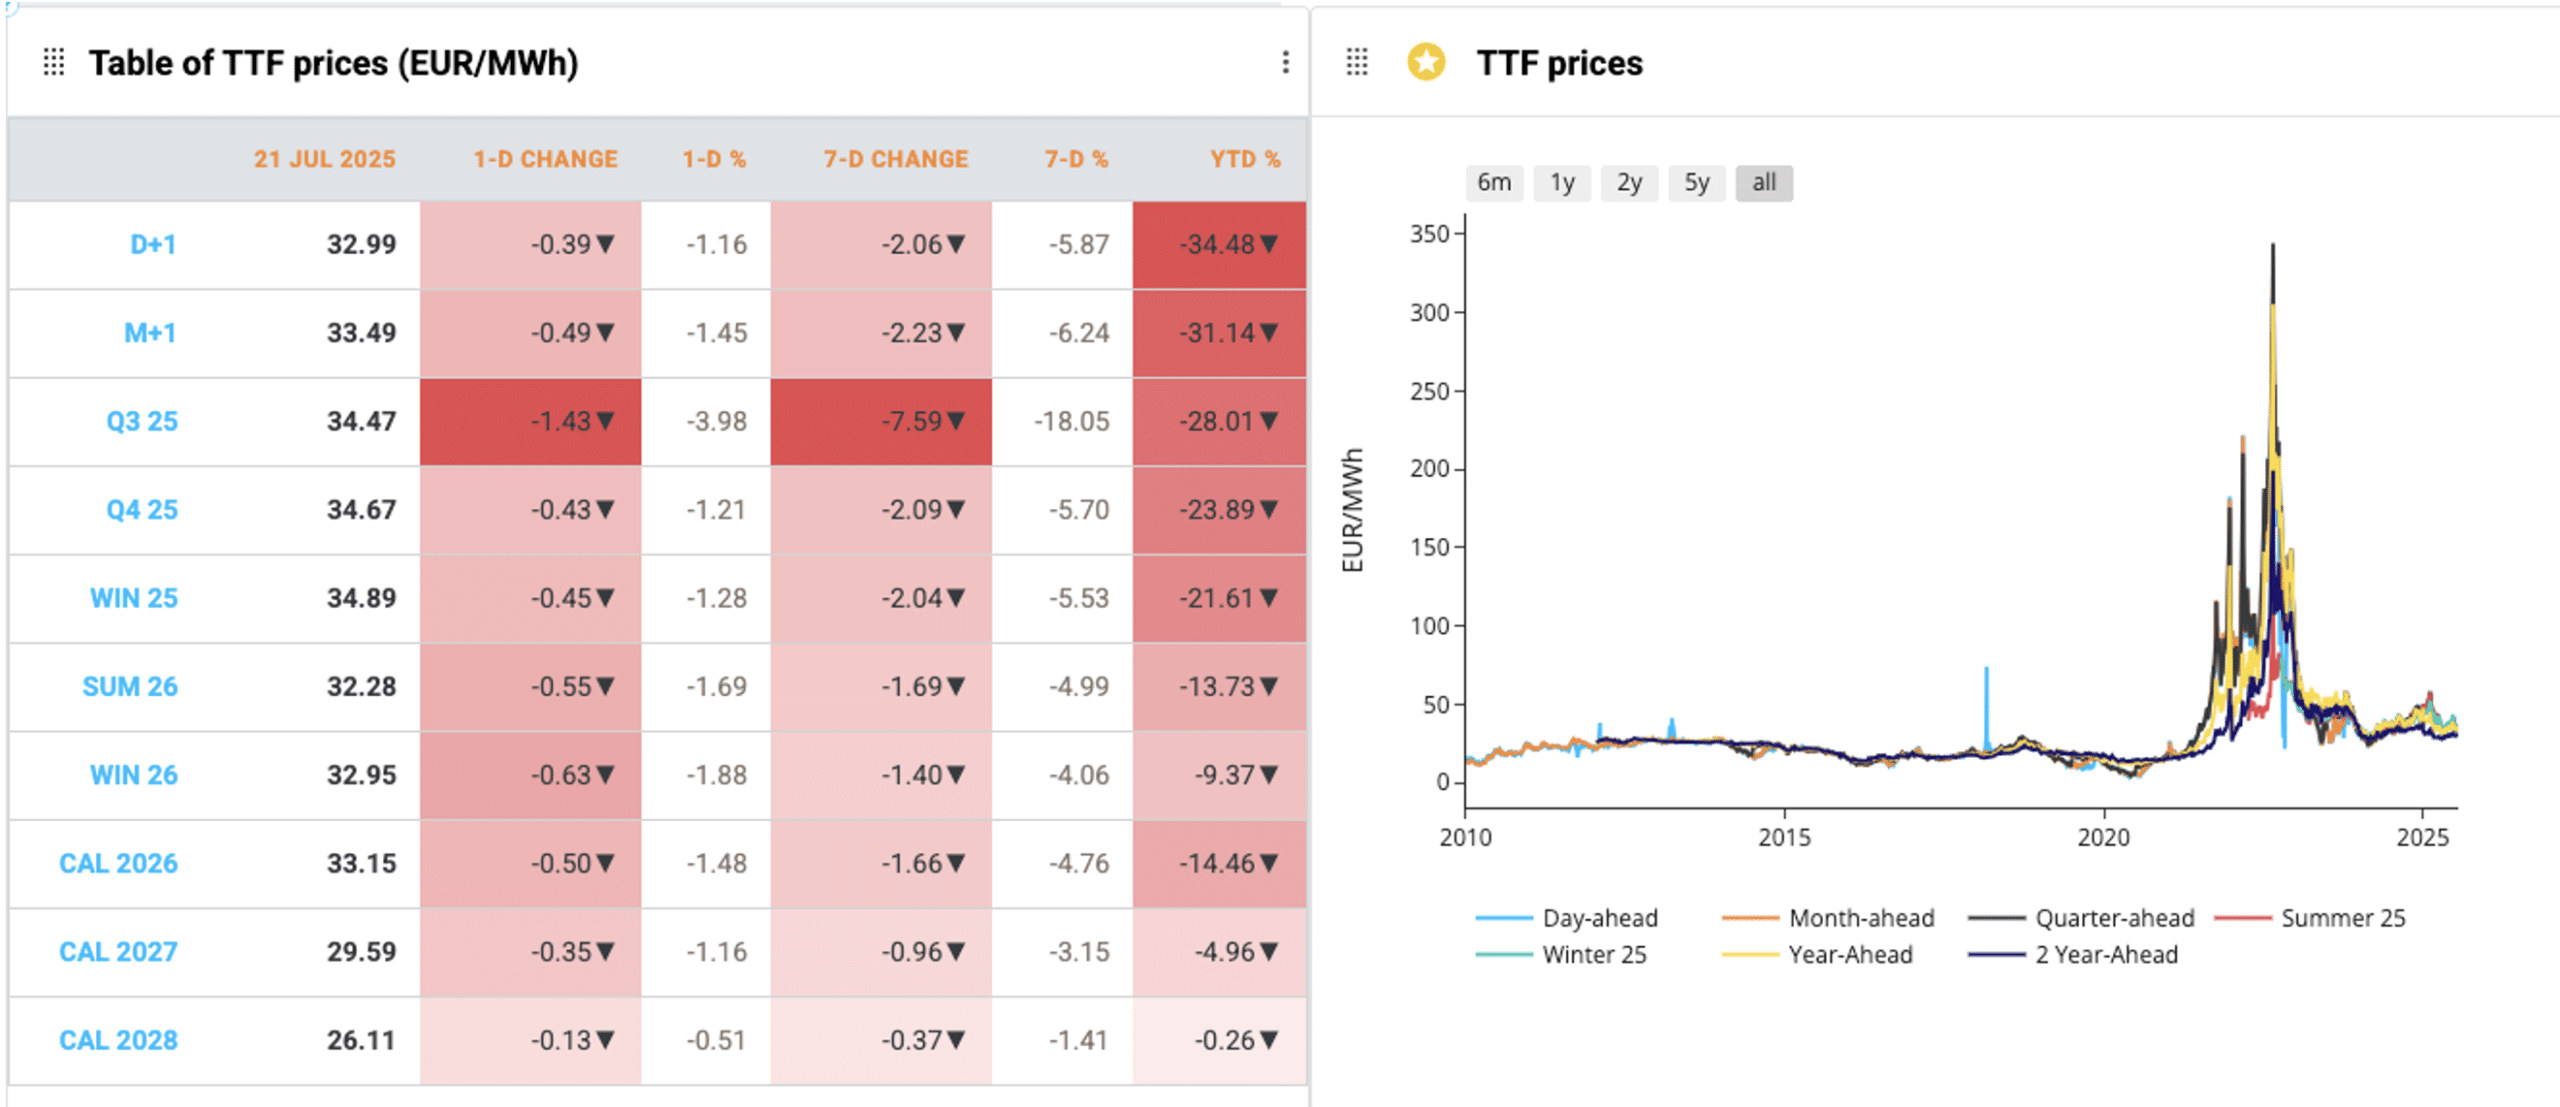Click the drag handle icon beside the chart star
Viewport: 2560px width, 1107px height.
(x=1357, y=62)
